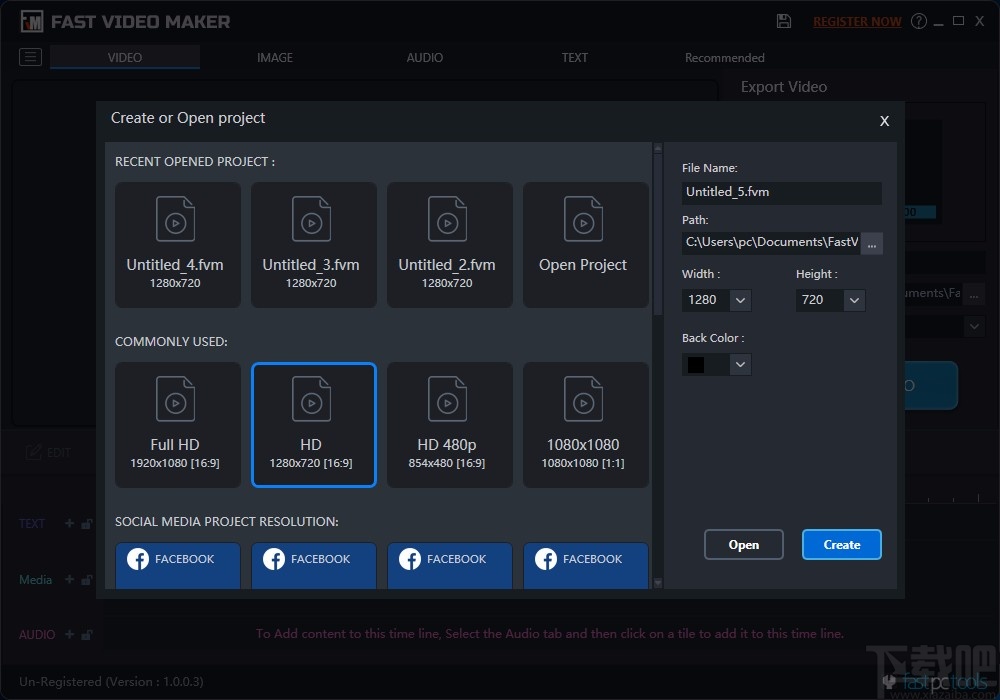Switch to the Recommended tab
Screen dimensions: 1000x700
tap(724, 57)
